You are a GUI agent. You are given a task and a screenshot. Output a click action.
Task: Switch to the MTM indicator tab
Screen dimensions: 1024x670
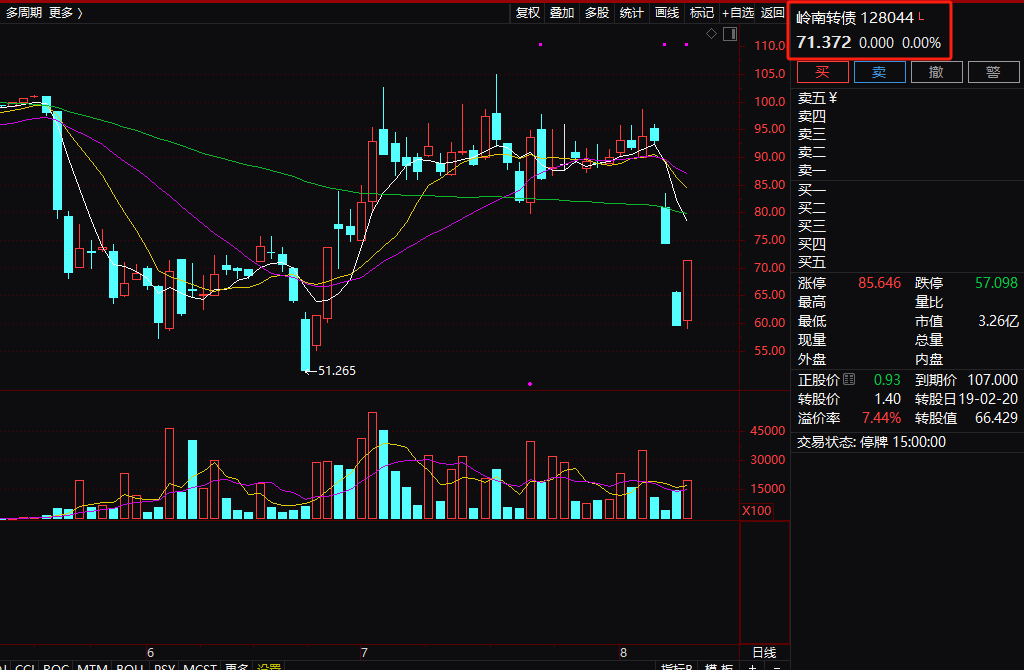[93, 666]
